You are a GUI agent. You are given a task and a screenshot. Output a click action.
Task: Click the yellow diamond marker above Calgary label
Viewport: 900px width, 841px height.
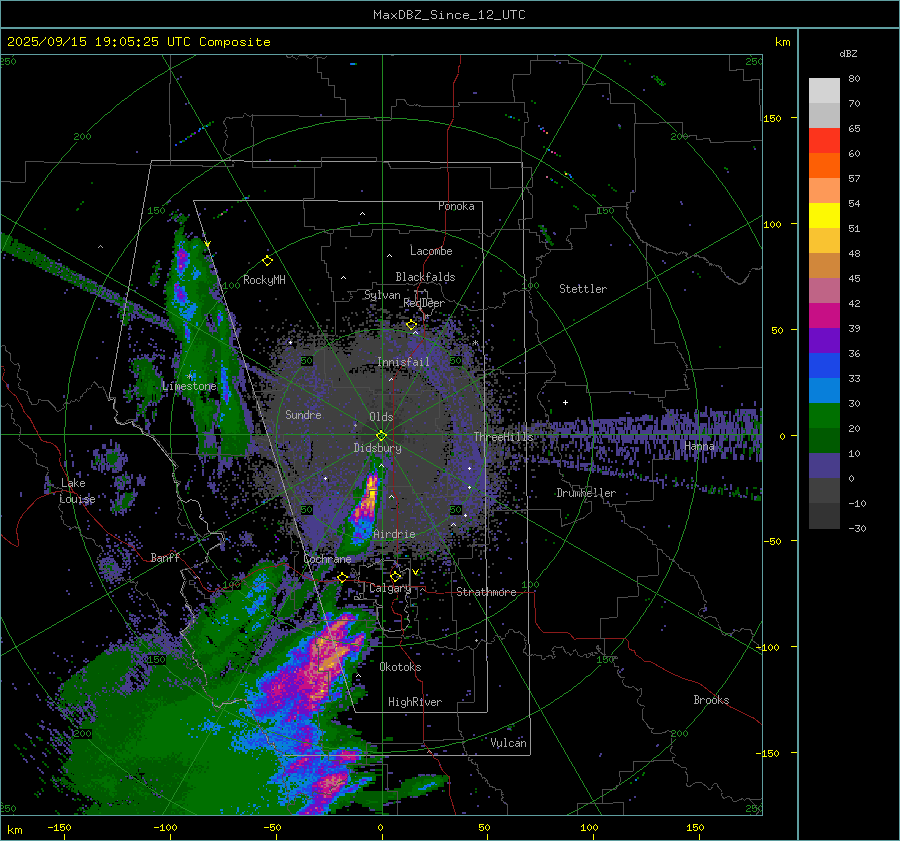tap(395, 576)
